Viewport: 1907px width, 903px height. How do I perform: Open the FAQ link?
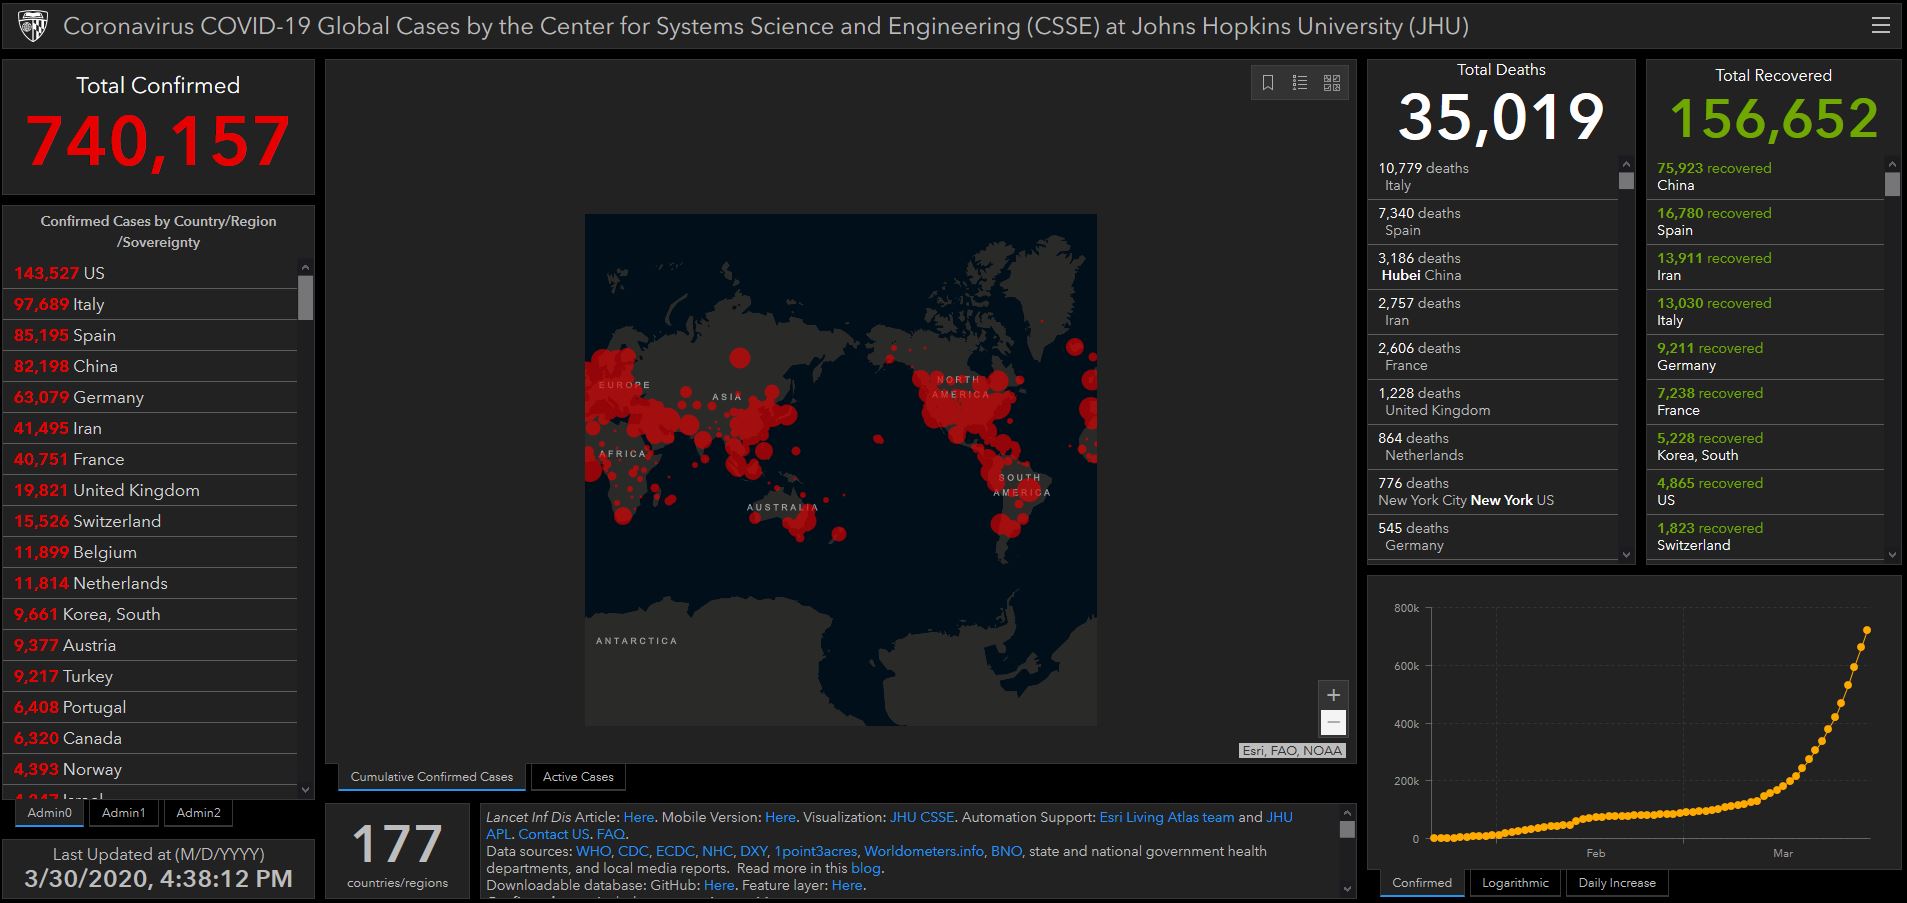(611, 834)
